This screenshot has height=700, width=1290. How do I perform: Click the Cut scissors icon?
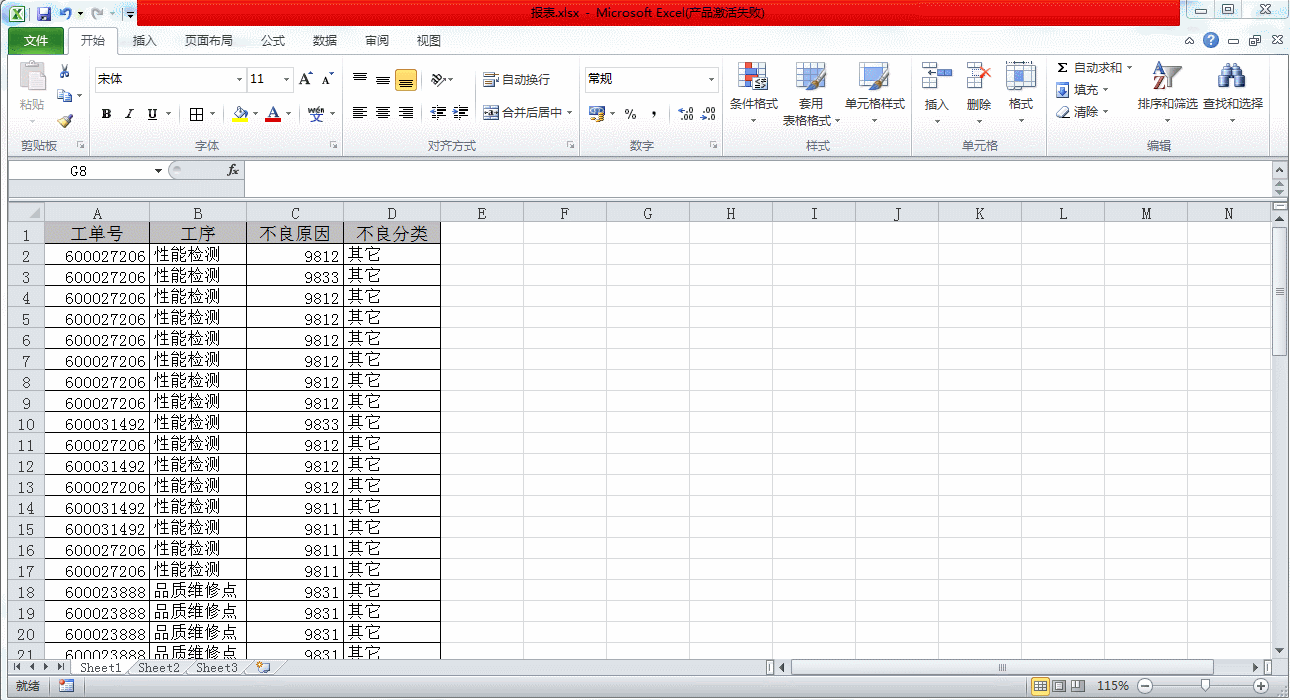[65, 72]
